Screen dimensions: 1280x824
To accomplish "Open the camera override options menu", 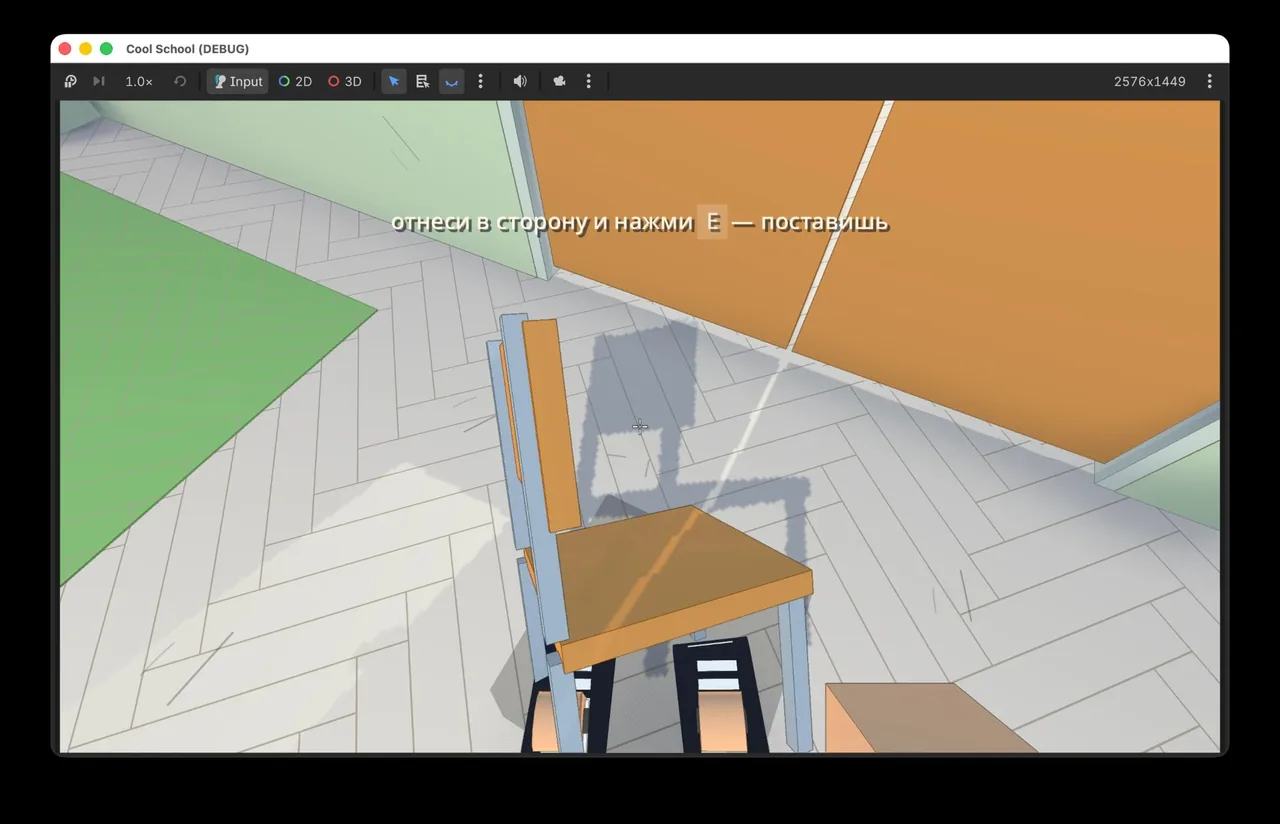I will click(x=588, y=81).
